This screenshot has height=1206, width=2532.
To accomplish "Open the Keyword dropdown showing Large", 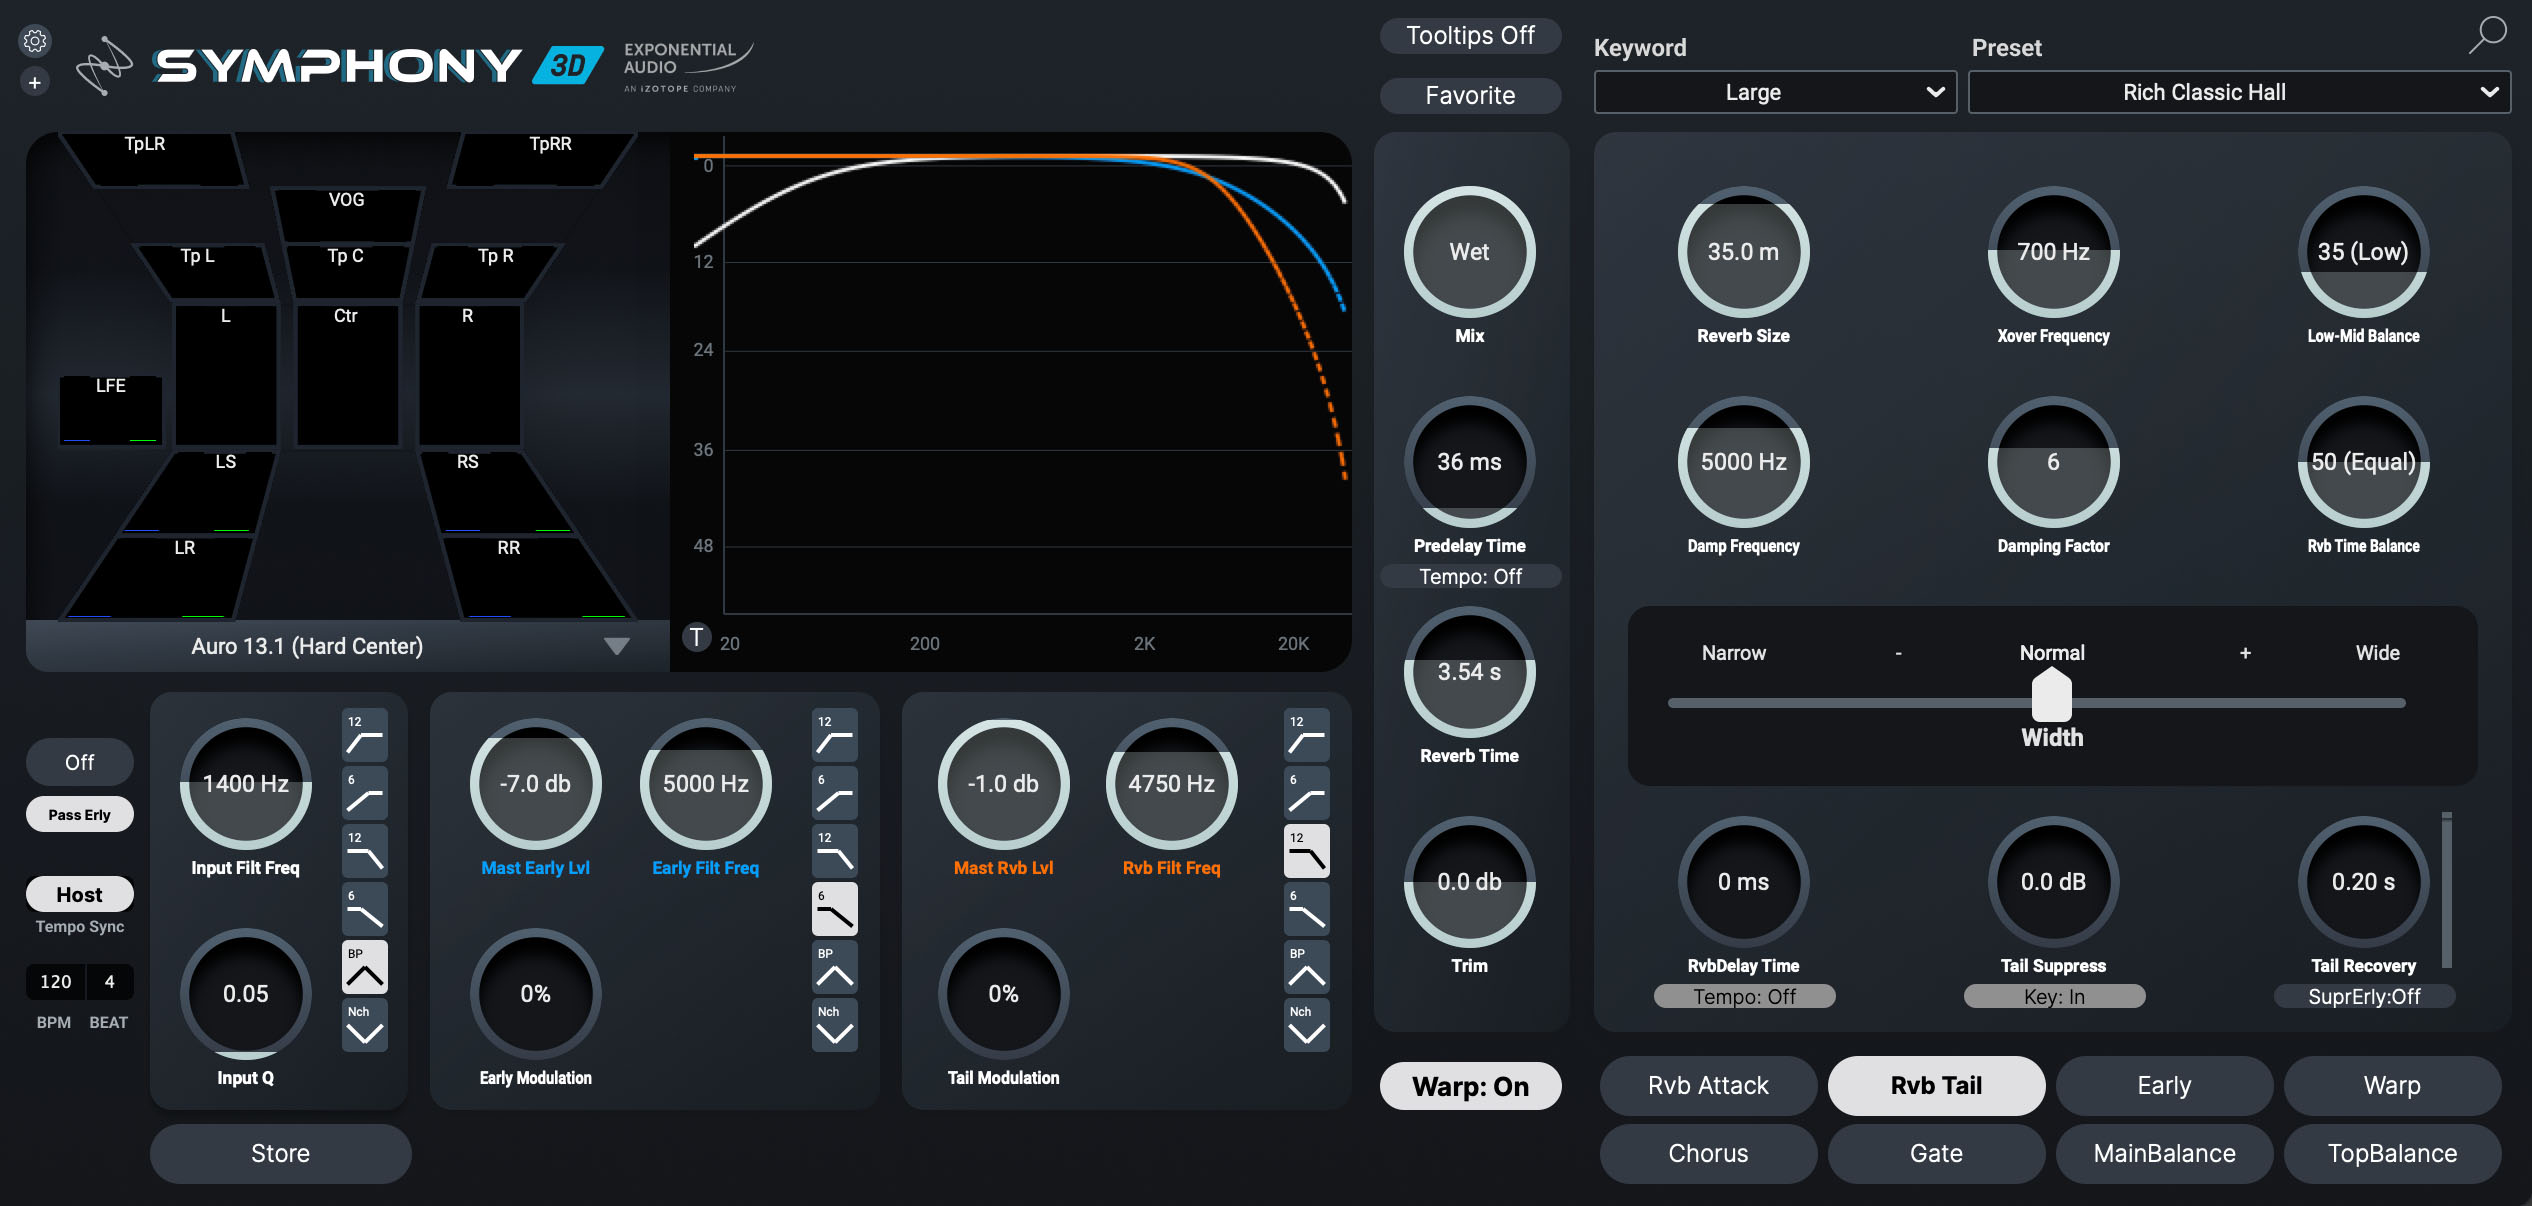I will pos(1775,92).
